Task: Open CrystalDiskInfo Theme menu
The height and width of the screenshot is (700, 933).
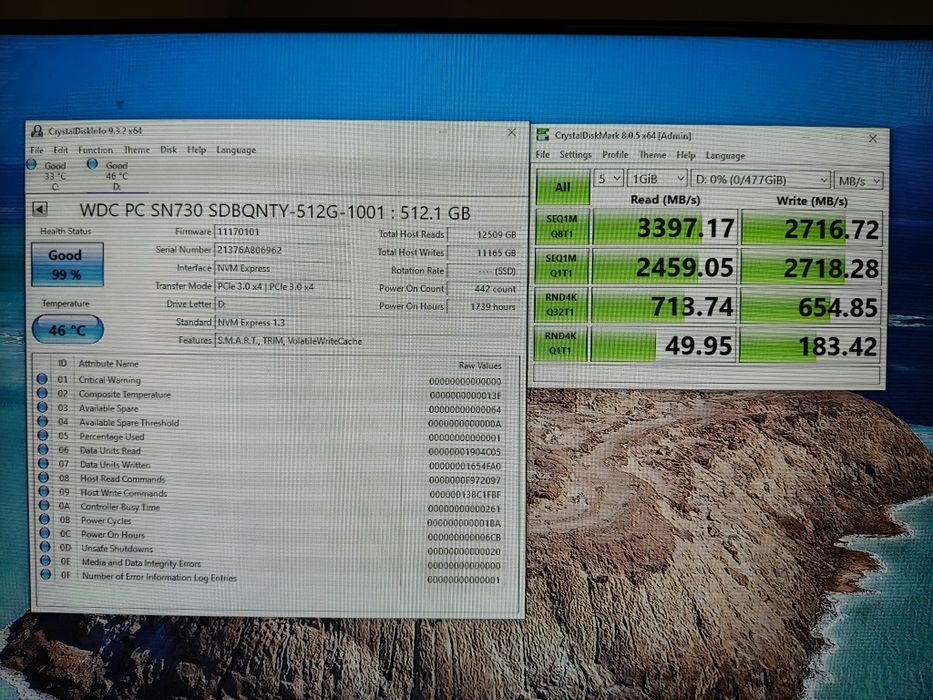Action: click(137, 150)
